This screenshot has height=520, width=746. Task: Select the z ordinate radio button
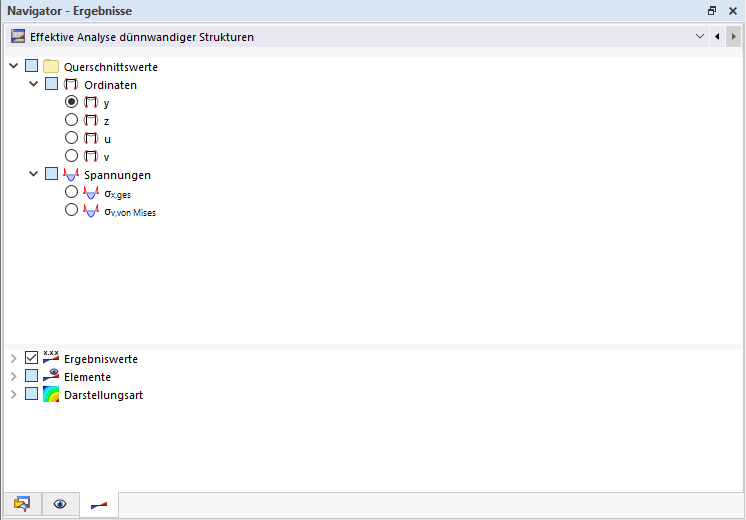[x=71, y=119]
